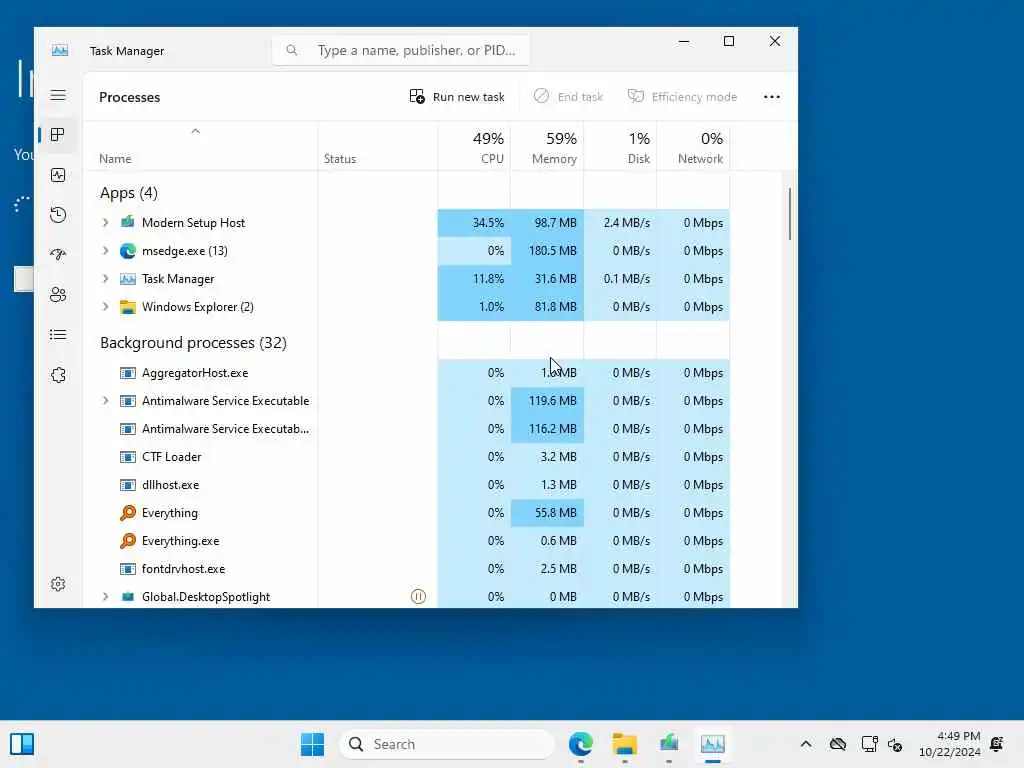Click the 34.5% CPU value of Modern Setup Host
The image size is (1024, 768).
pos(488,223)
